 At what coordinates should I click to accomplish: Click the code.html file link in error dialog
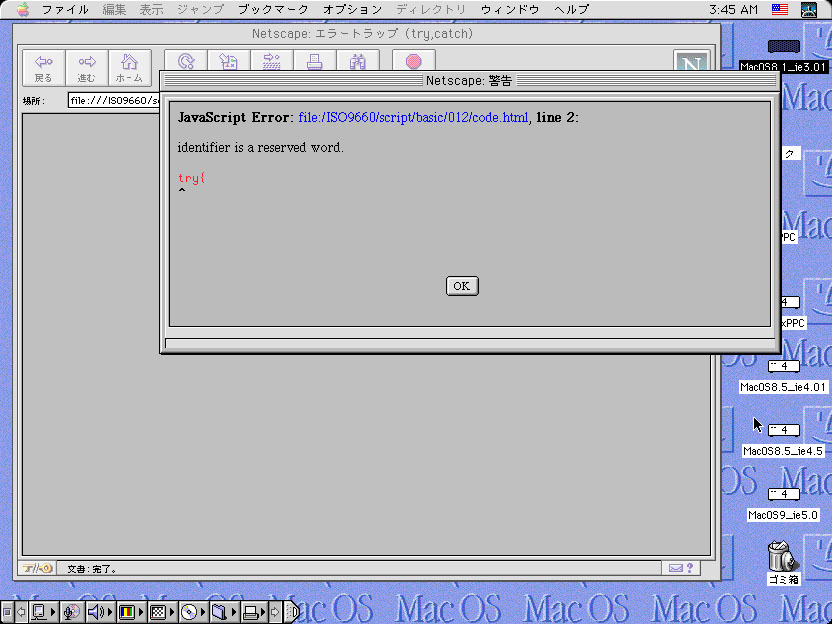(413, 117)
